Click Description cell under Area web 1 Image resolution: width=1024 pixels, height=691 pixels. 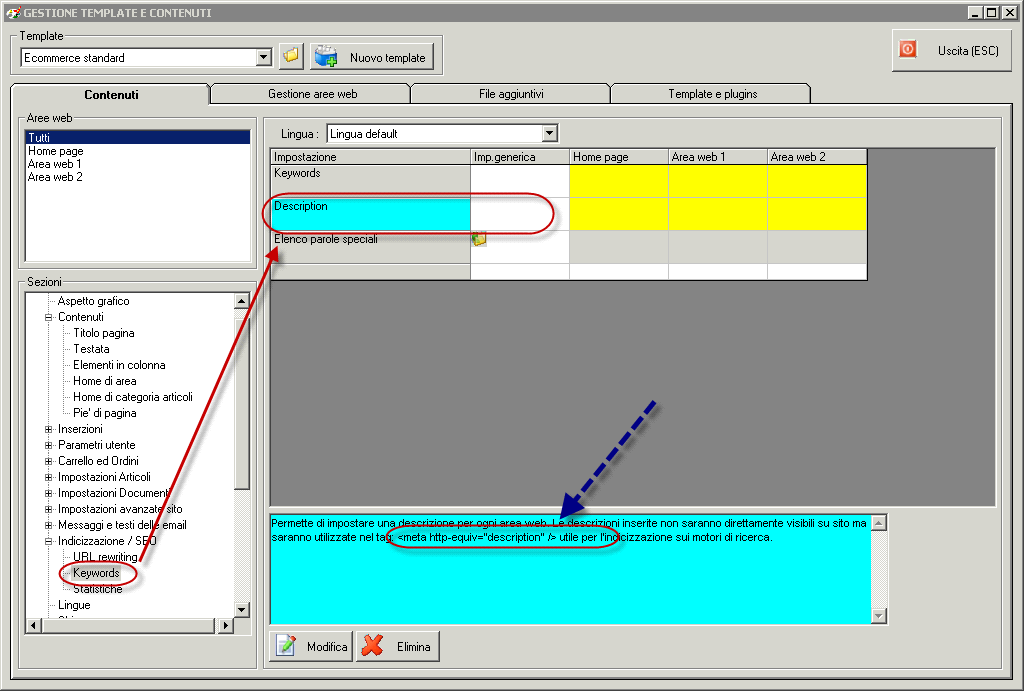(x=718, y=214)
